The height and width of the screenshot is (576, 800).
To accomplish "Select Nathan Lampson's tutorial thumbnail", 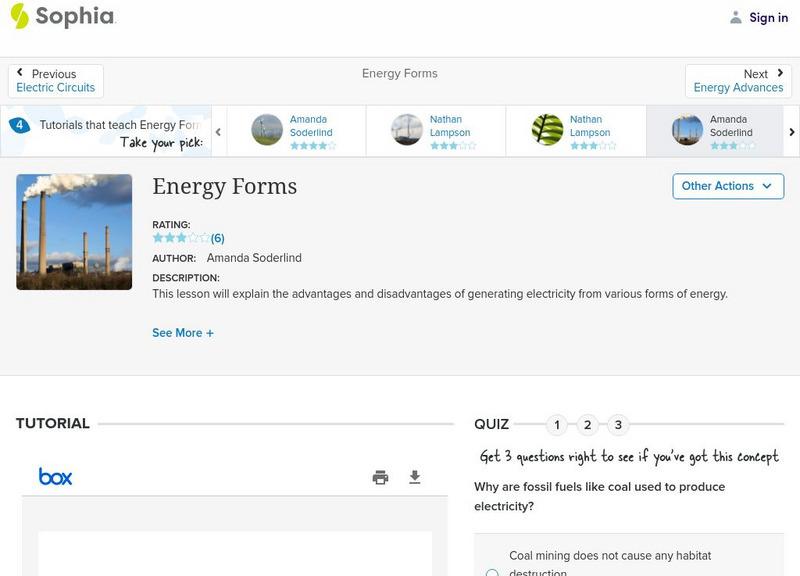I will tap(406, 130).
